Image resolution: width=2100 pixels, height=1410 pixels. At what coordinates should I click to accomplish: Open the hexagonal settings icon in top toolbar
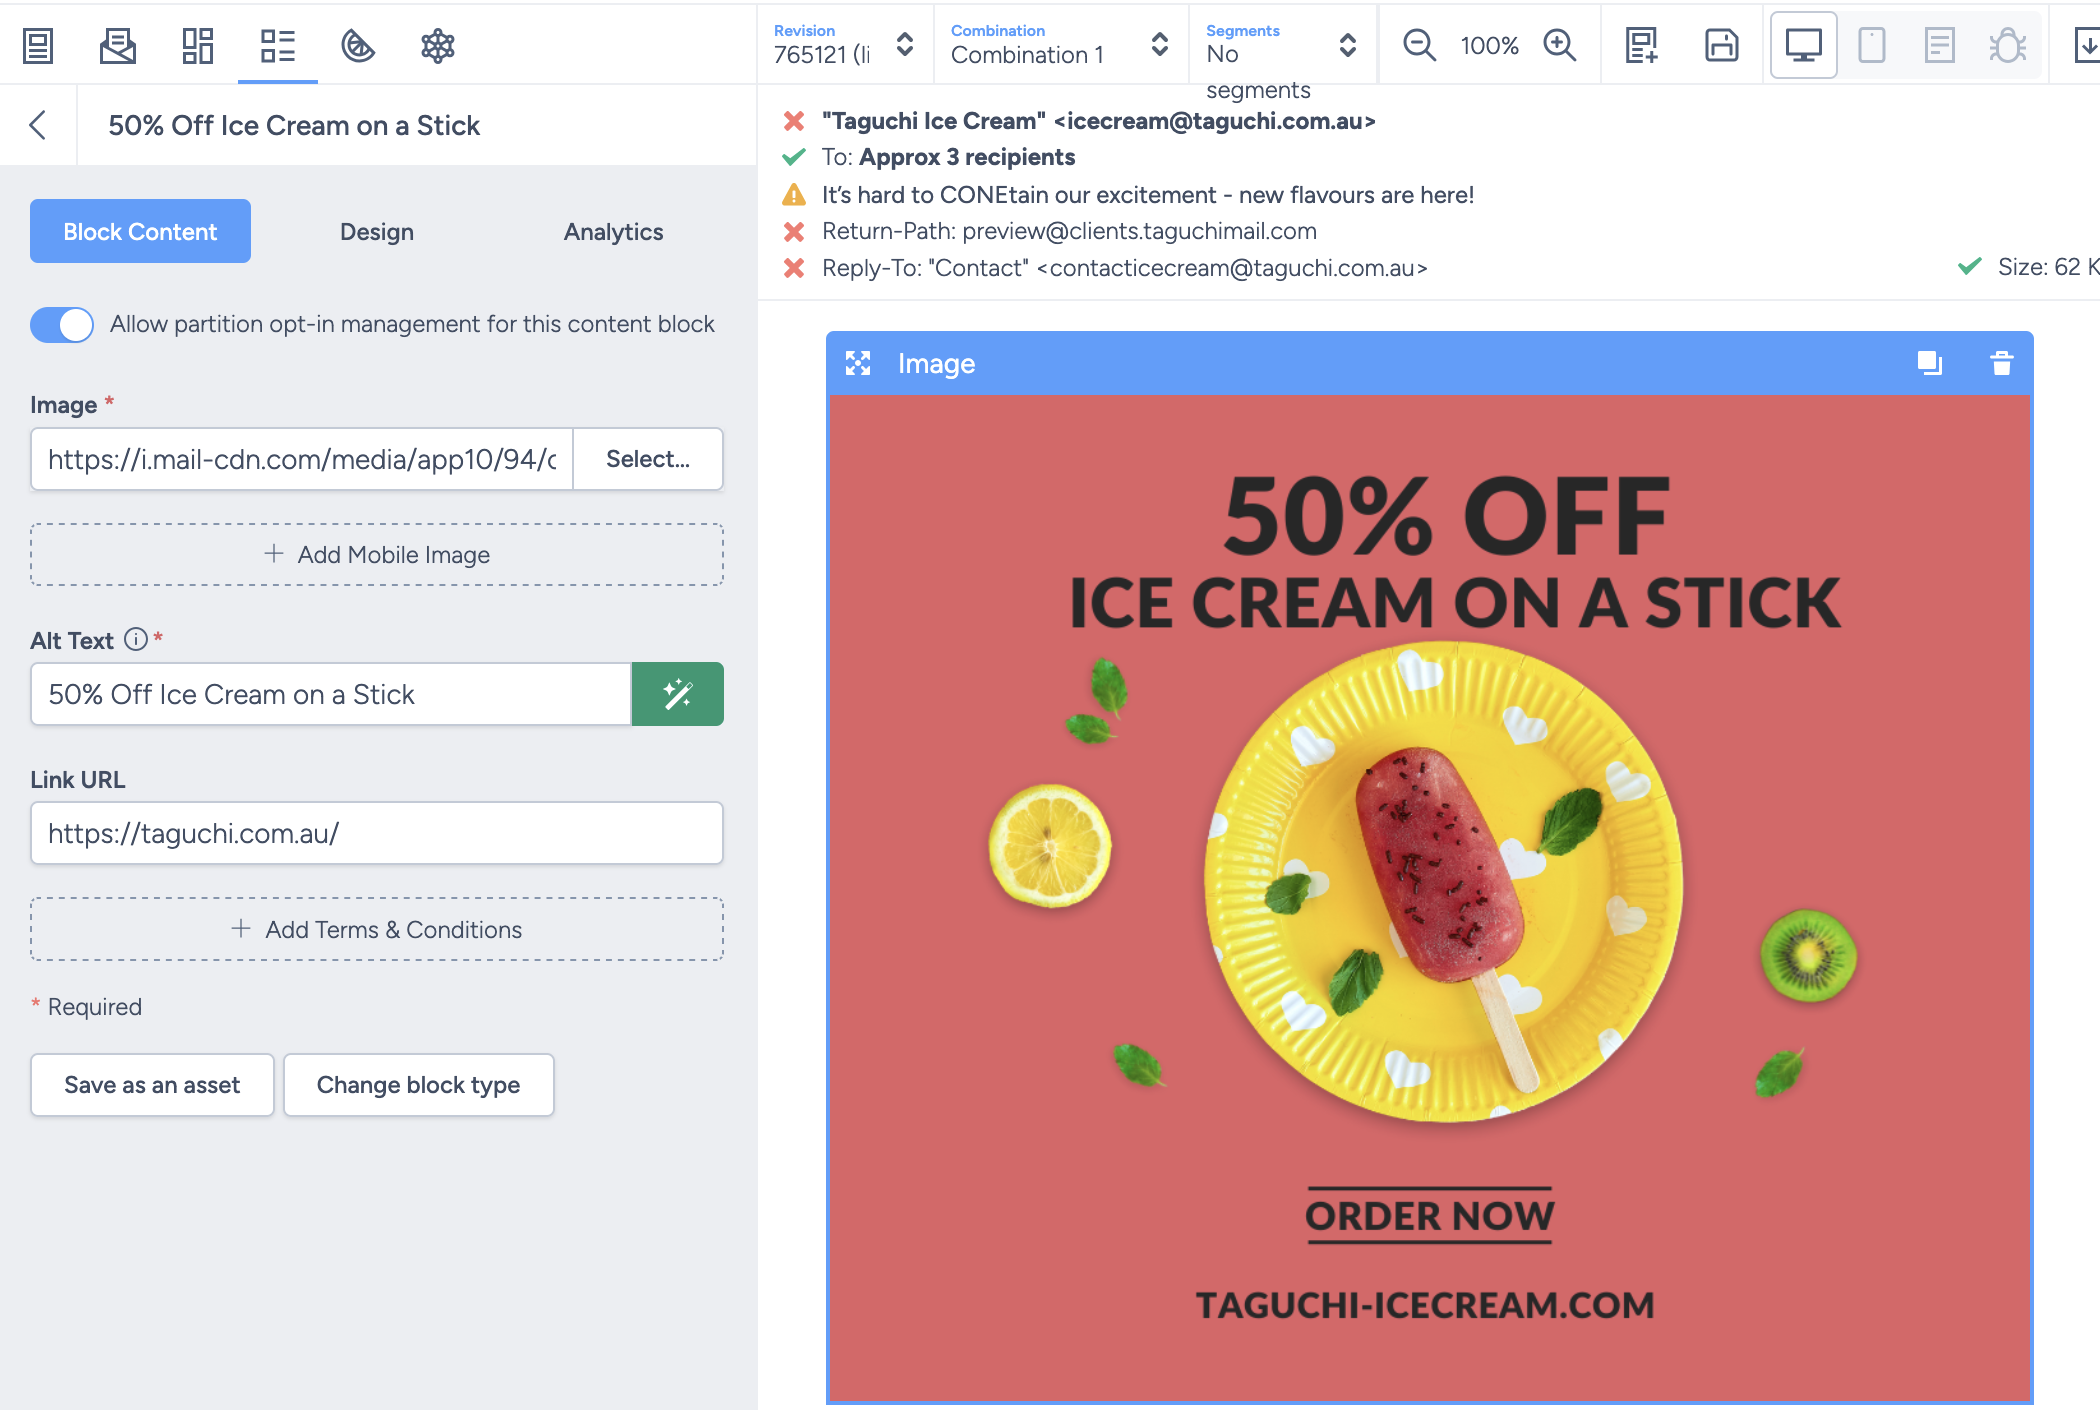437,45
